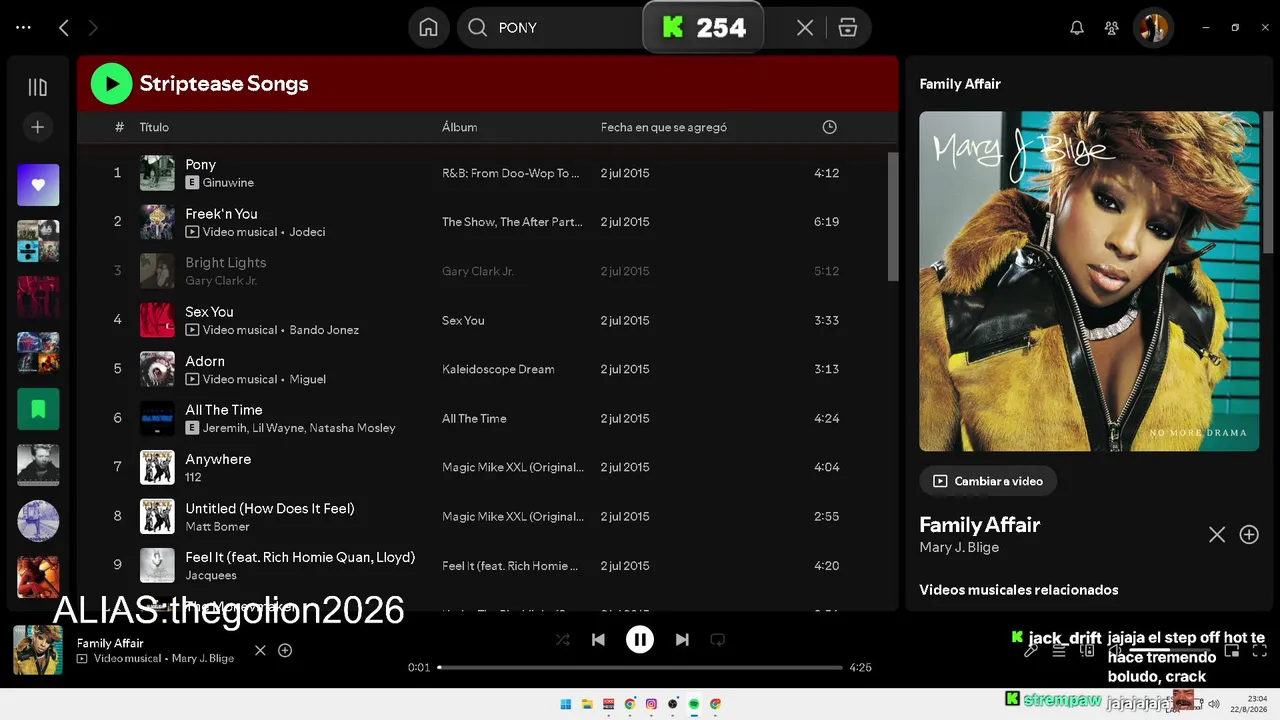Select the Feel It track title

coord(300,557)
